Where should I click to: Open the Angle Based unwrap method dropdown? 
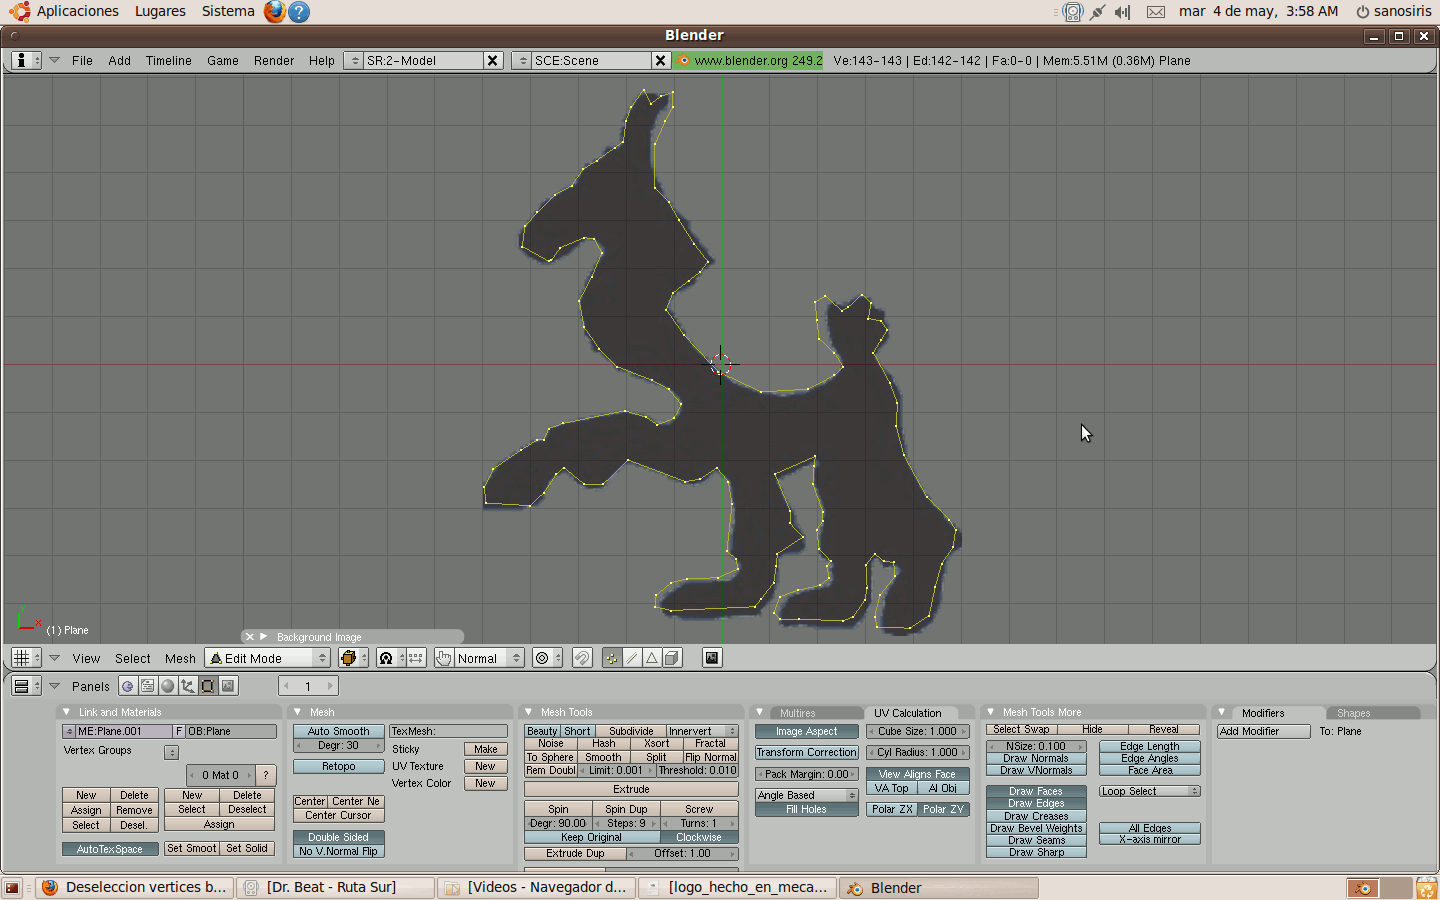click(x=806, y=795)
